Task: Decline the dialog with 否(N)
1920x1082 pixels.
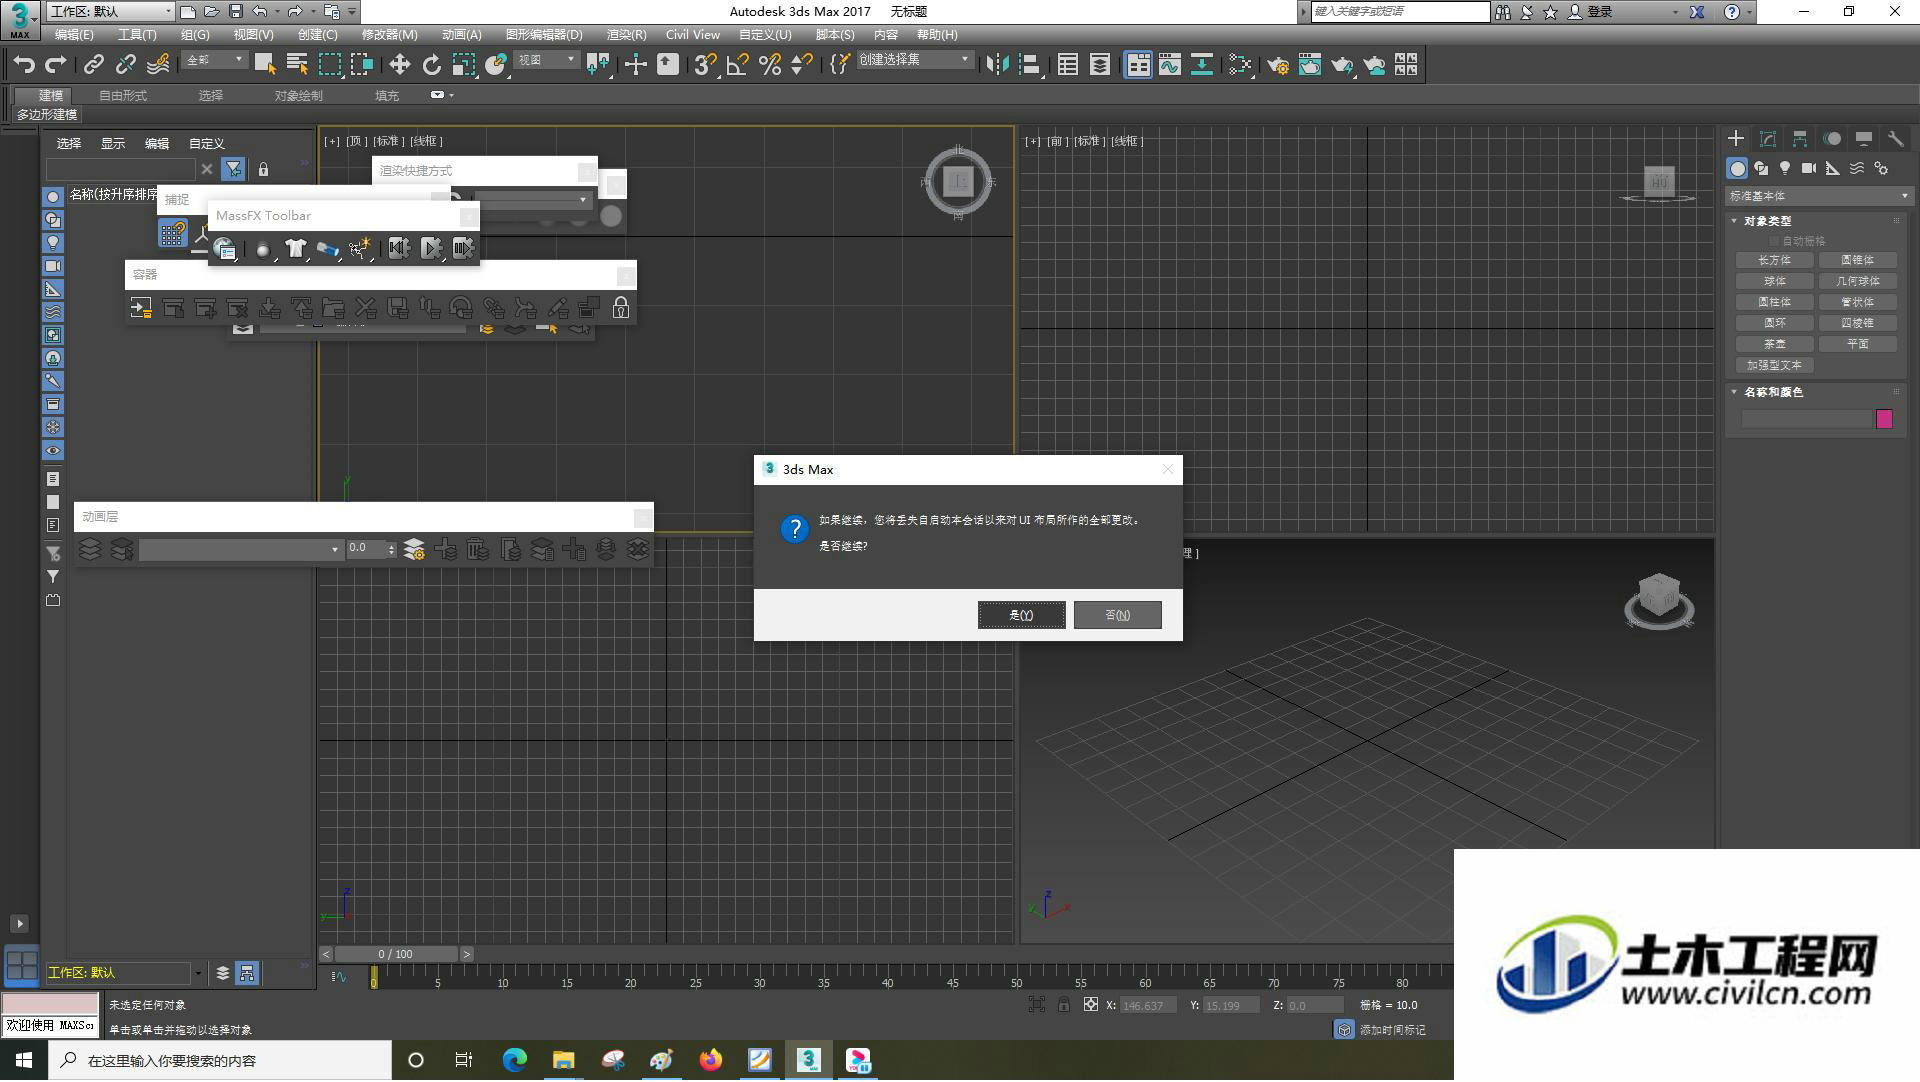Action: (1117, 615)
